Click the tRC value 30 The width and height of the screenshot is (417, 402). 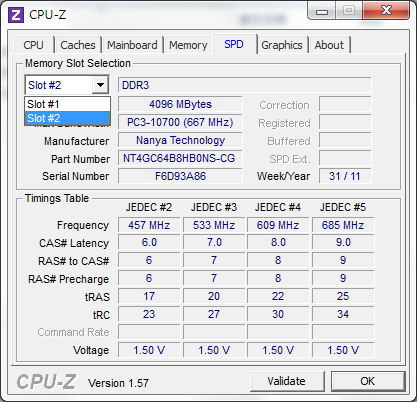click(278, 314)
